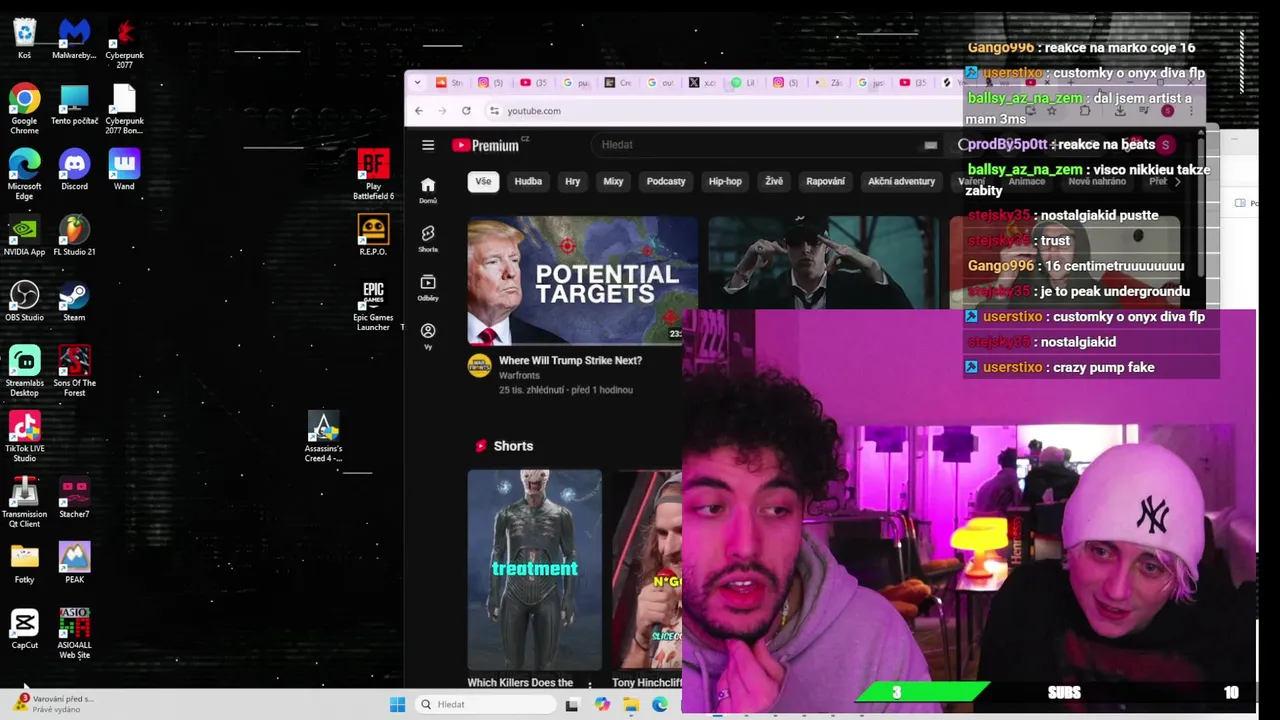Open File Explorer on taskbar

click(631, 705)
